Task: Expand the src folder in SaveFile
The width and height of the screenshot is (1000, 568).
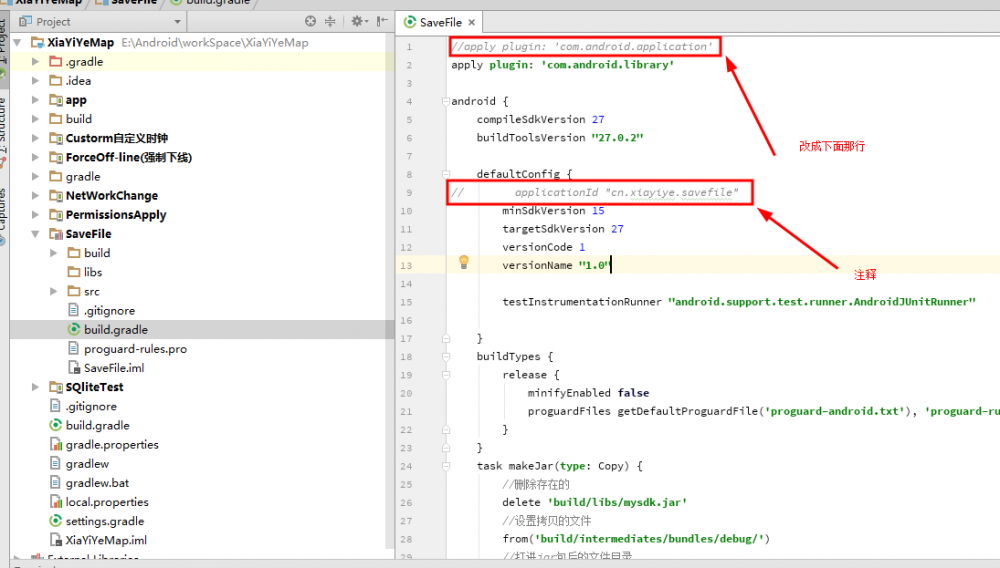Action: click(x=54, y=291)
